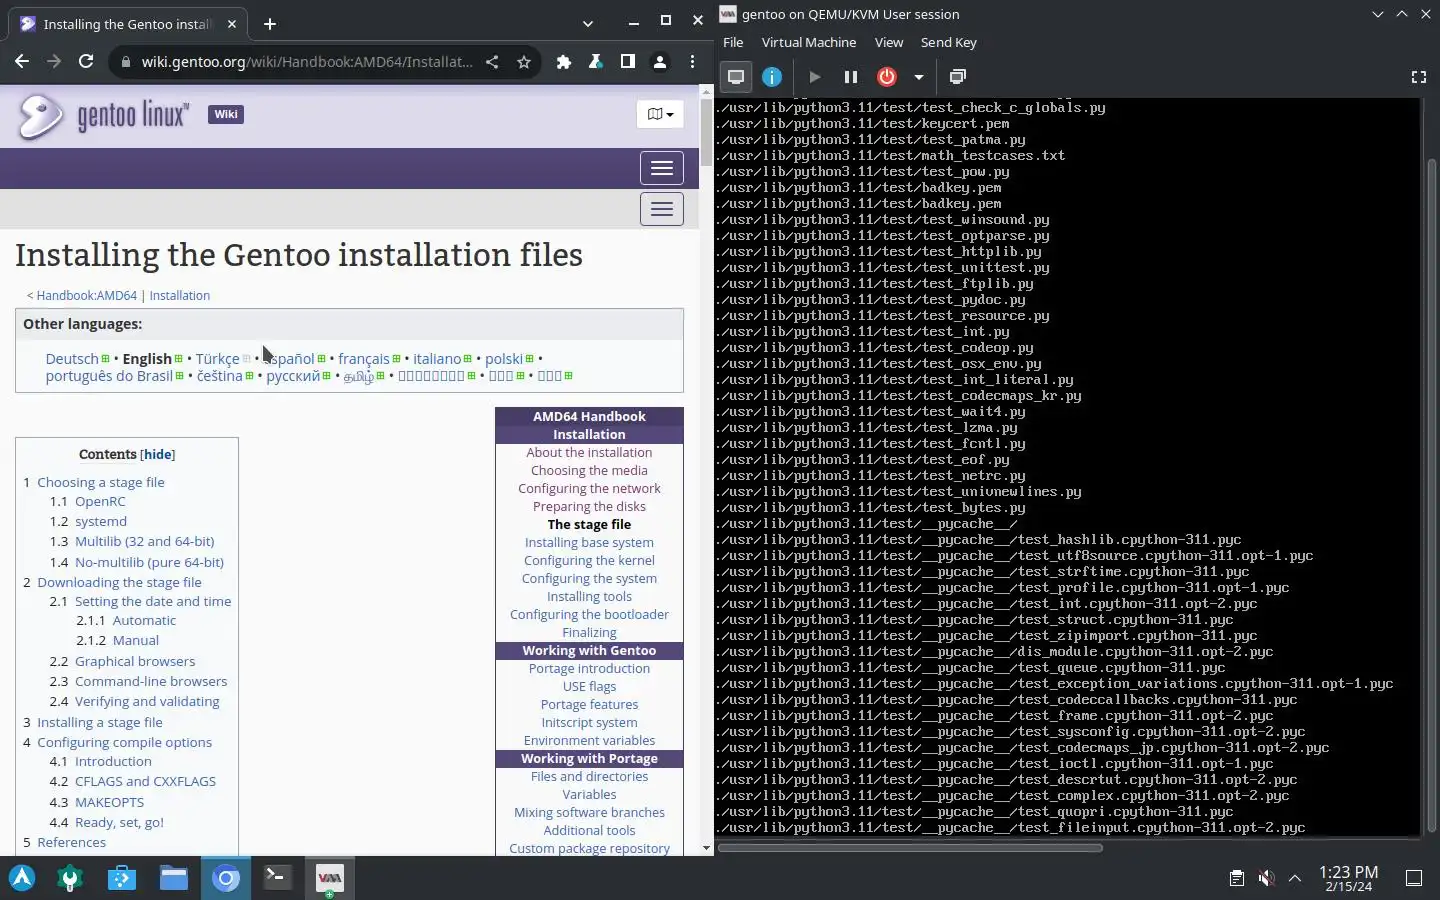
Task: Open the file manager from taskbar
Action: 174,878
